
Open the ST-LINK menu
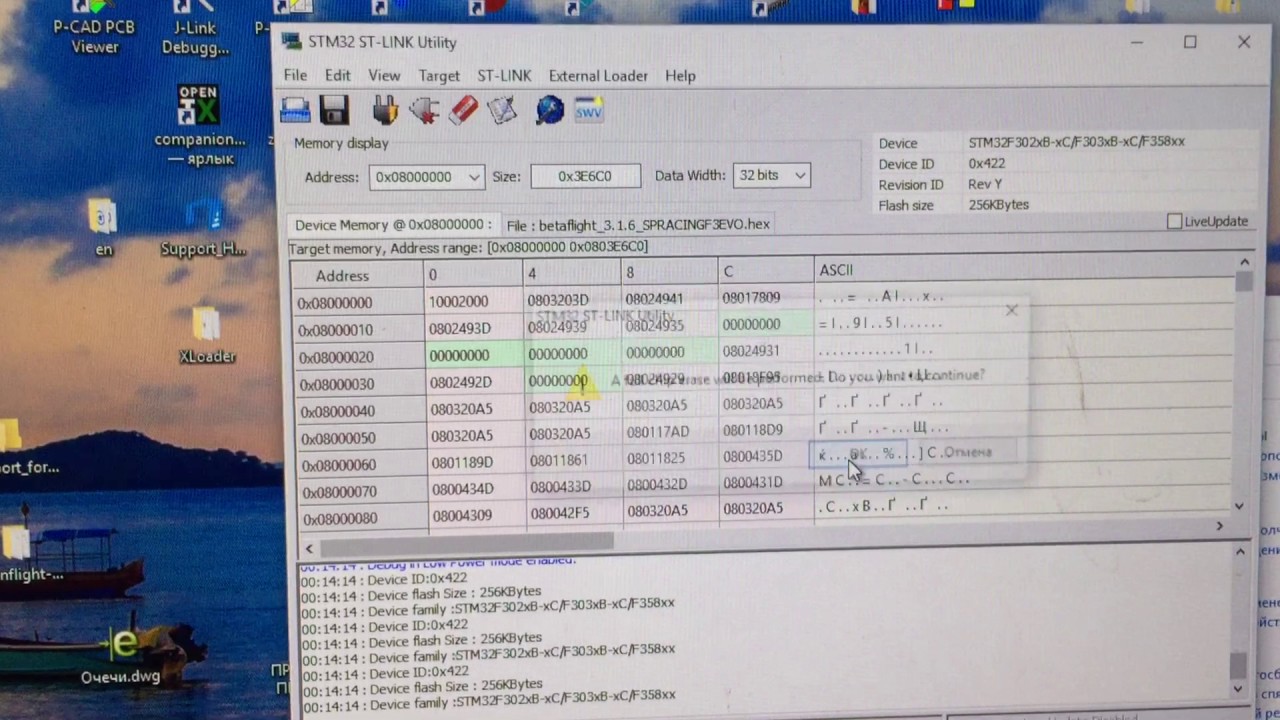(x=504, y=76)
